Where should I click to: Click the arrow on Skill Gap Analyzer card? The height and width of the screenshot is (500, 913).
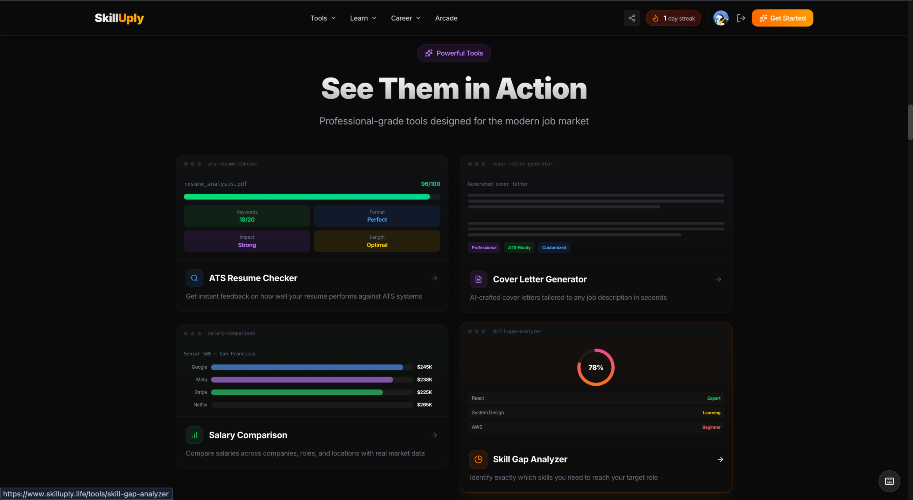pos(720,459)
